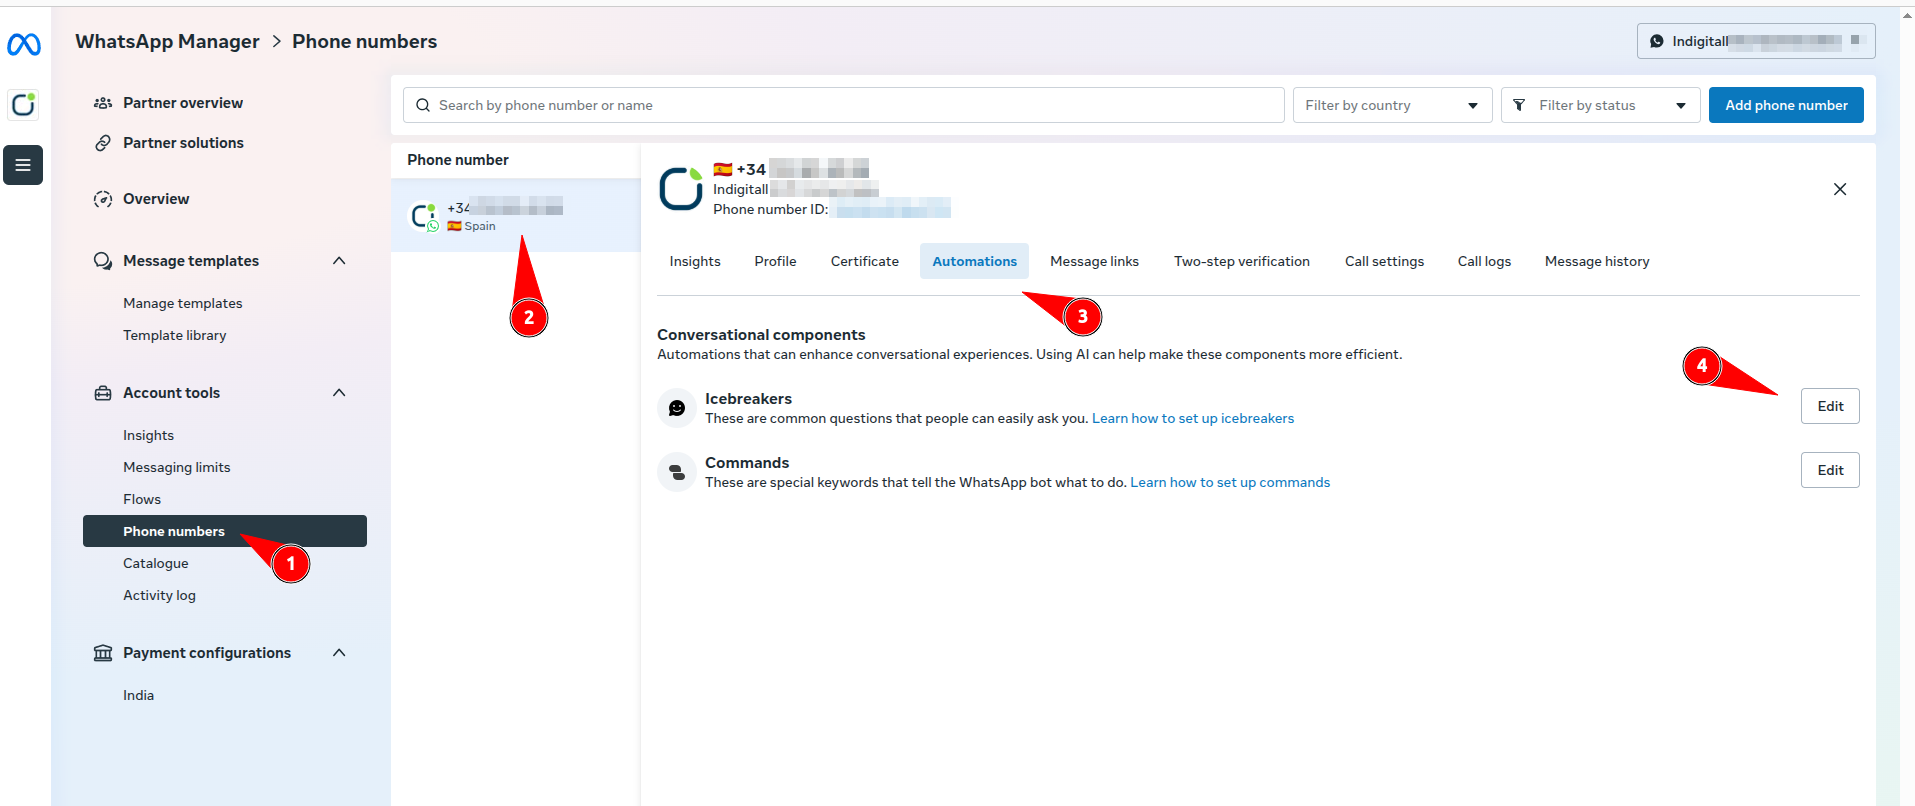Image resolution: width=1915 pixels, height=806 pixels.
Task: Open Learn how to set up commands link
Action: [x=1230, y=483]
